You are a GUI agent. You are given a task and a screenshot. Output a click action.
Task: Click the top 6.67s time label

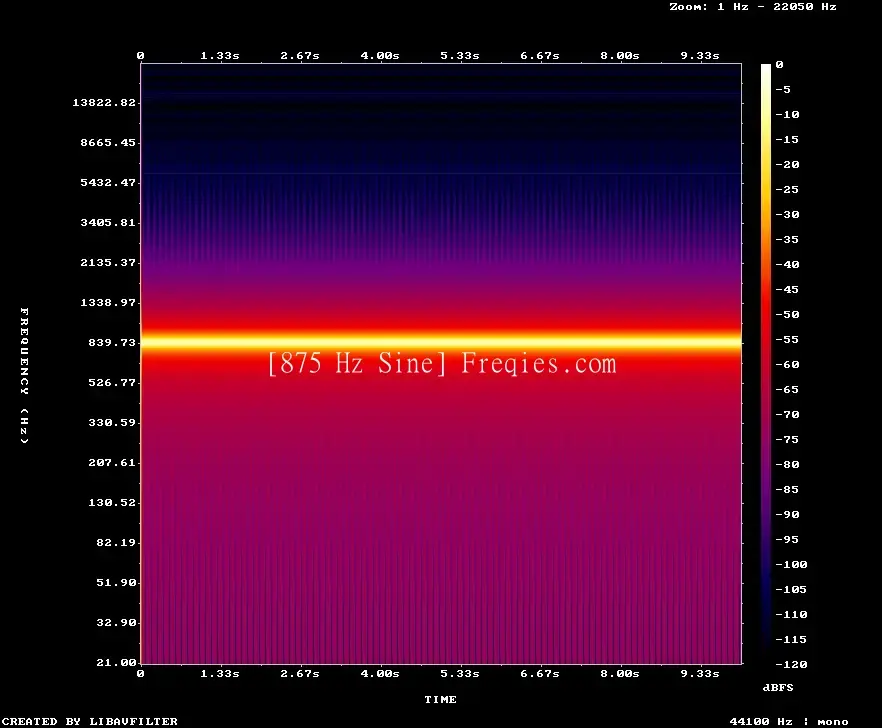tap(539, 56)
